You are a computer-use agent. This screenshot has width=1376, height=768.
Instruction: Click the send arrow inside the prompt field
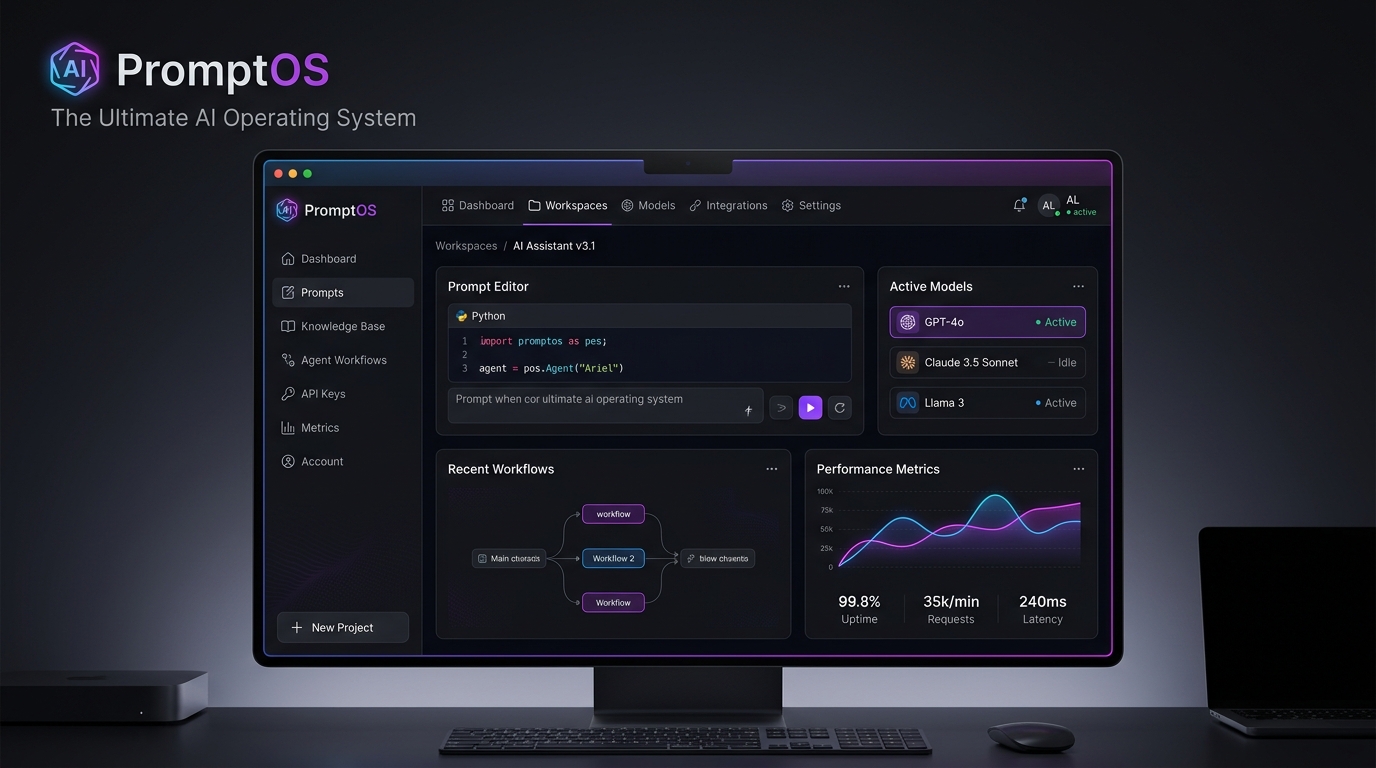pyautogui.click(x=748, y=410)
